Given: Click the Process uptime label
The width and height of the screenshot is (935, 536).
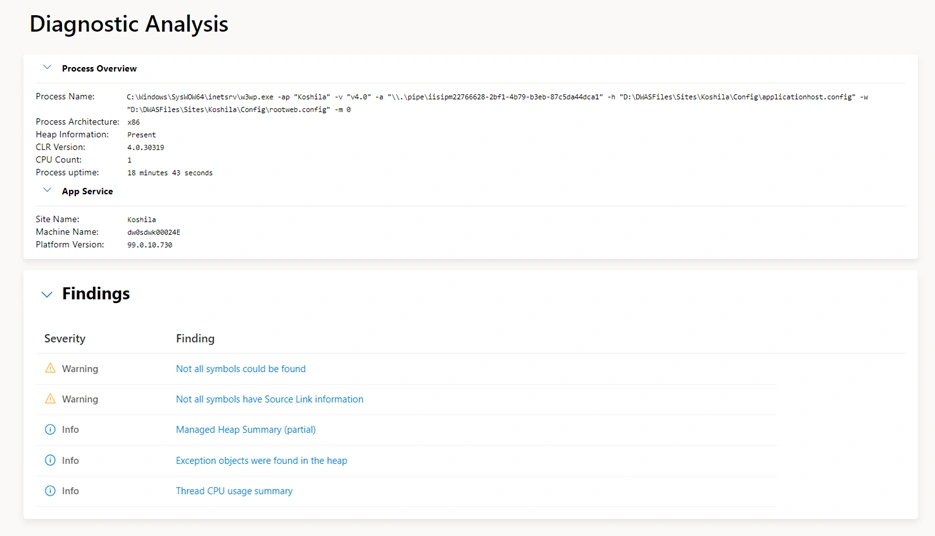Looking at the screenshot, I should point(67,172).
